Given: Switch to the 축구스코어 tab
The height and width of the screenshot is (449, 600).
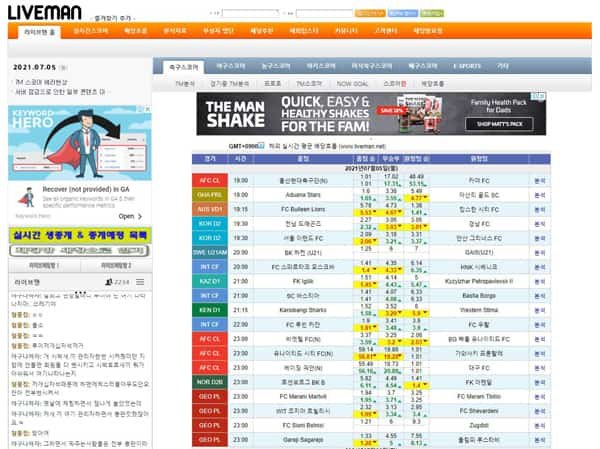Looking at the screenshot, I should [184, 67].
